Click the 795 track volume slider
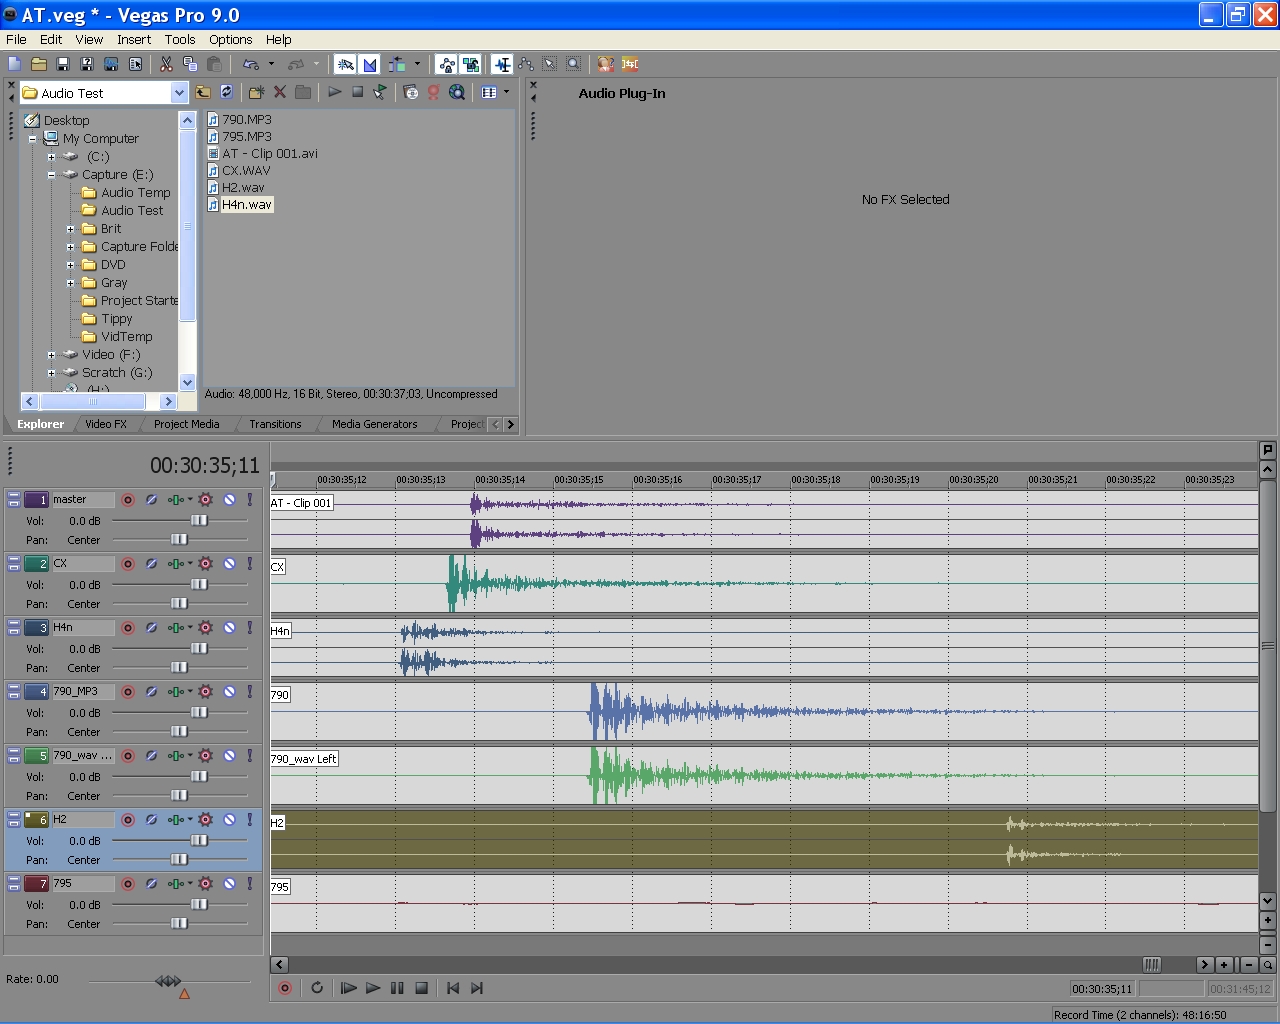The height and width of the screenshot is (1024, 1280). pos(198,904)
